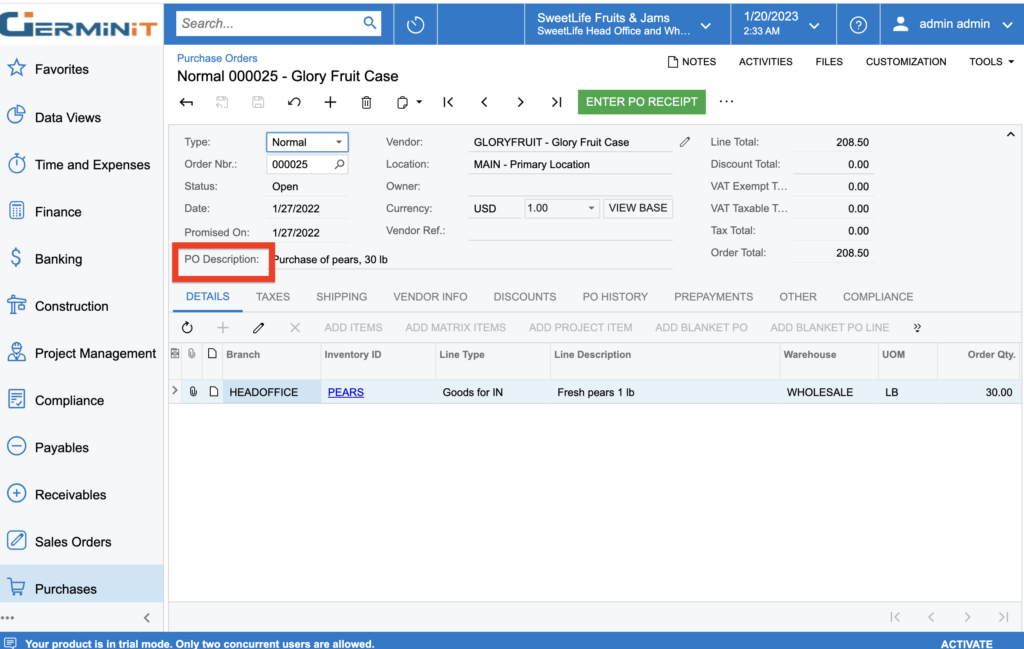Collapse the order summary form panel
Image resolution: width=1024 pixels, height=649 pixels.
[1010, 134]
